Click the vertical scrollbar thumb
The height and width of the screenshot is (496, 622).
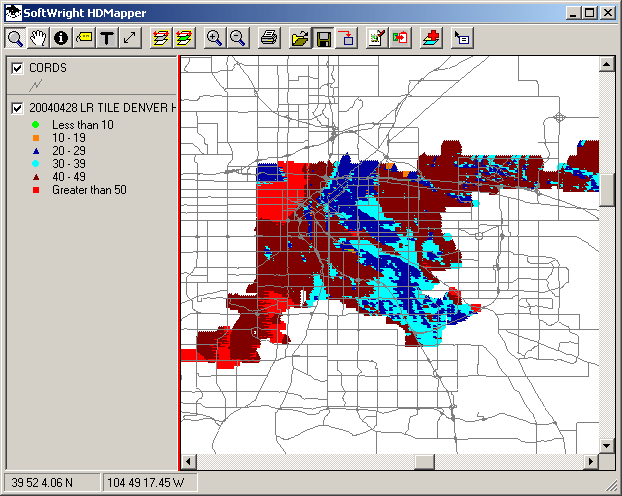click(x=607, y=190)
